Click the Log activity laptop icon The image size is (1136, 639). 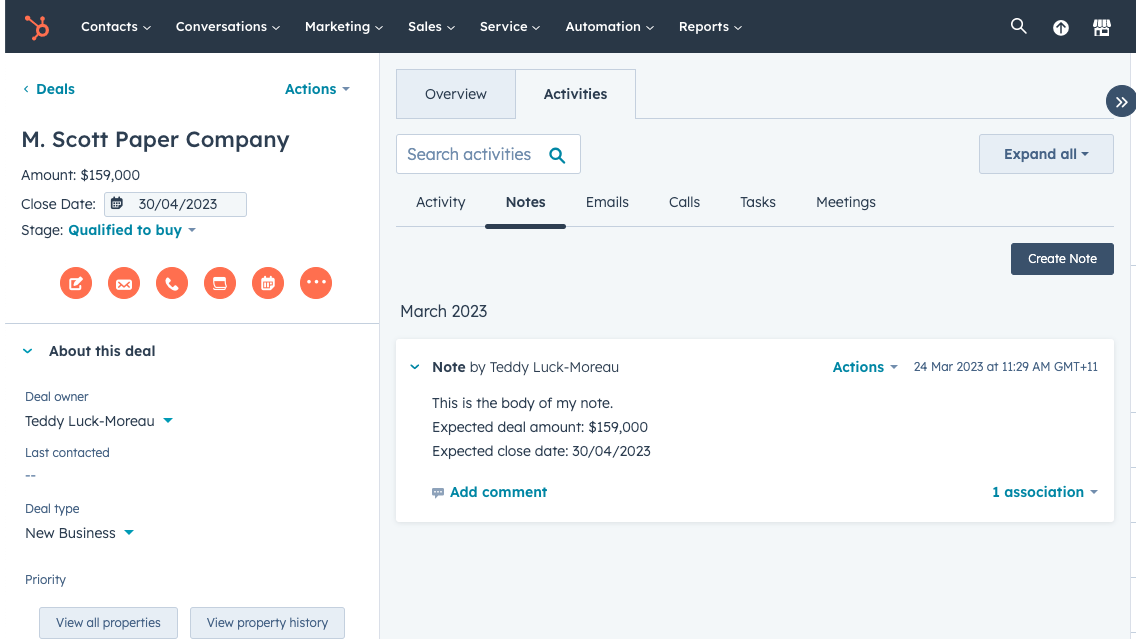point(220,283)
